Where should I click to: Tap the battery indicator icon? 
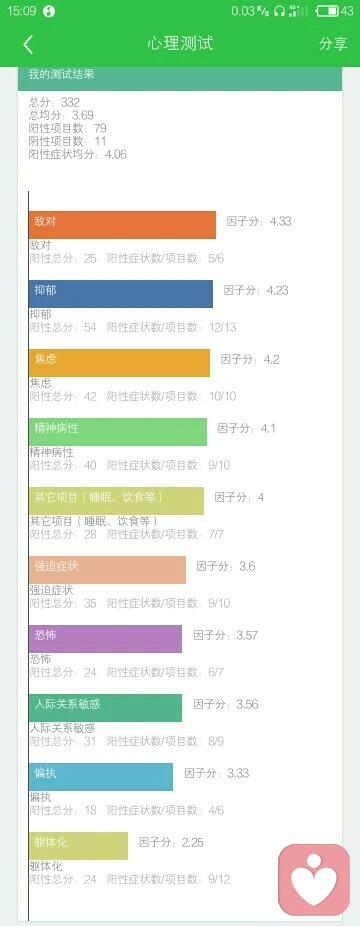point(326,11)
